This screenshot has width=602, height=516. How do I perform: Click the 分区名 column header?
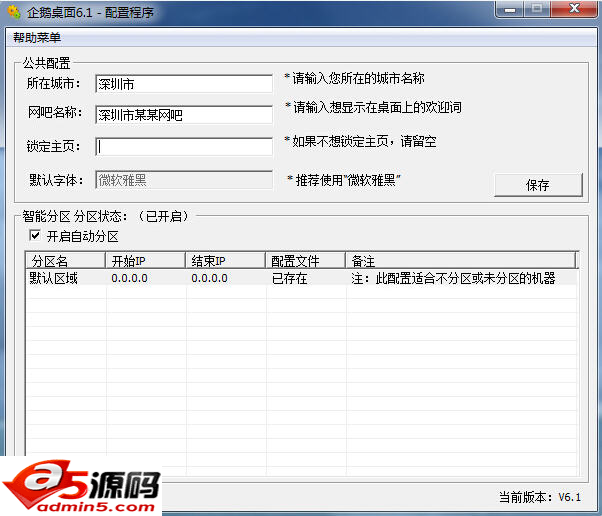tap(65, 261)
